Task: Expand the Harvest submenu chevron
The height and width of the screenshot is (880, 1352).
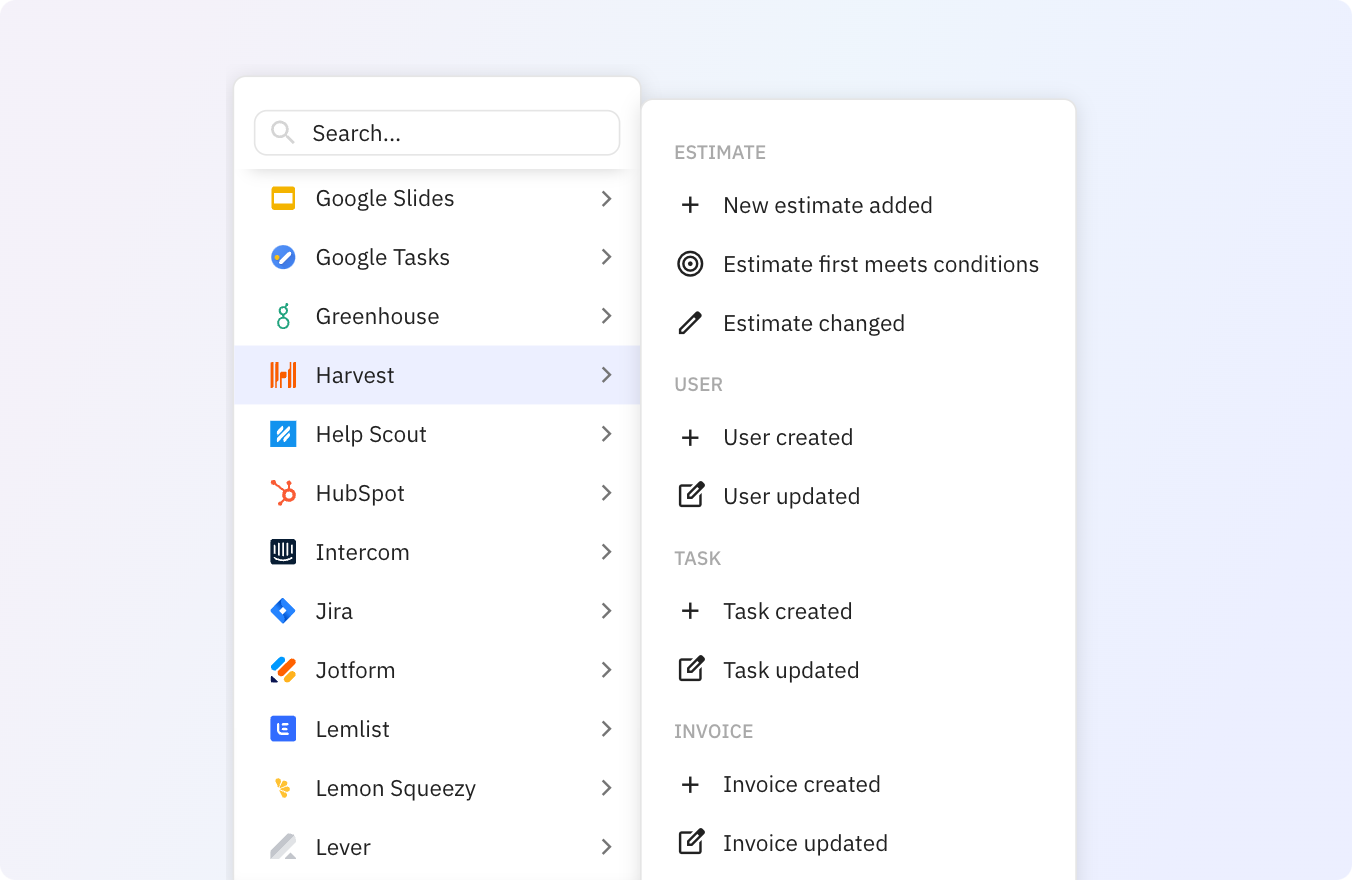Action: coord(606,375)
